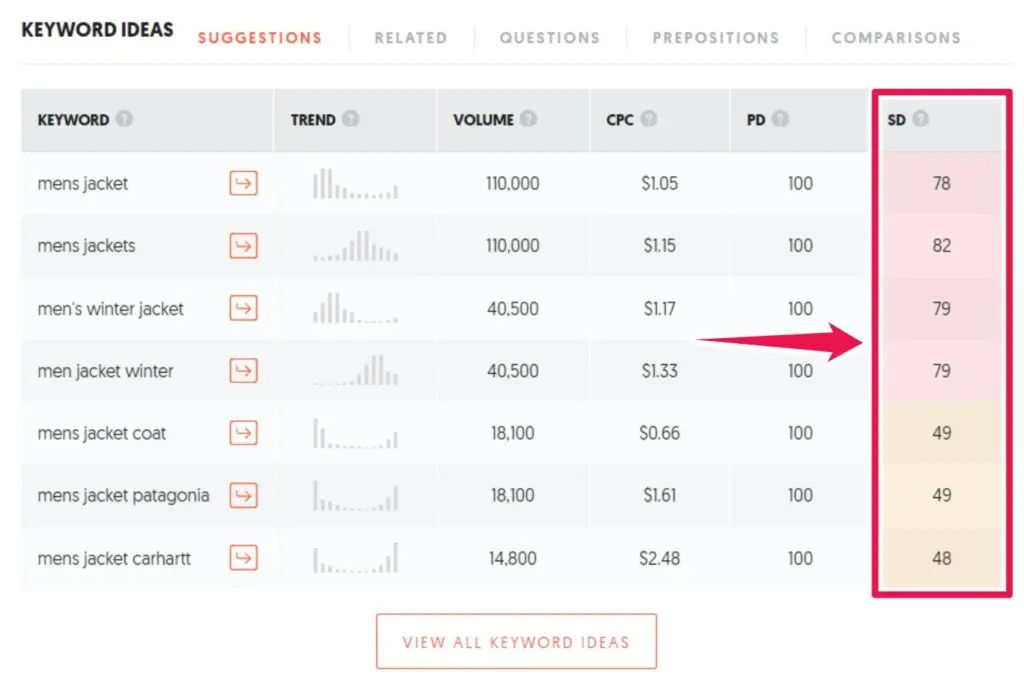Image resolution: width=1024 pixels, height=682 pixels.
Task: Go to the Comparisons tab
Action: [896, 38]
